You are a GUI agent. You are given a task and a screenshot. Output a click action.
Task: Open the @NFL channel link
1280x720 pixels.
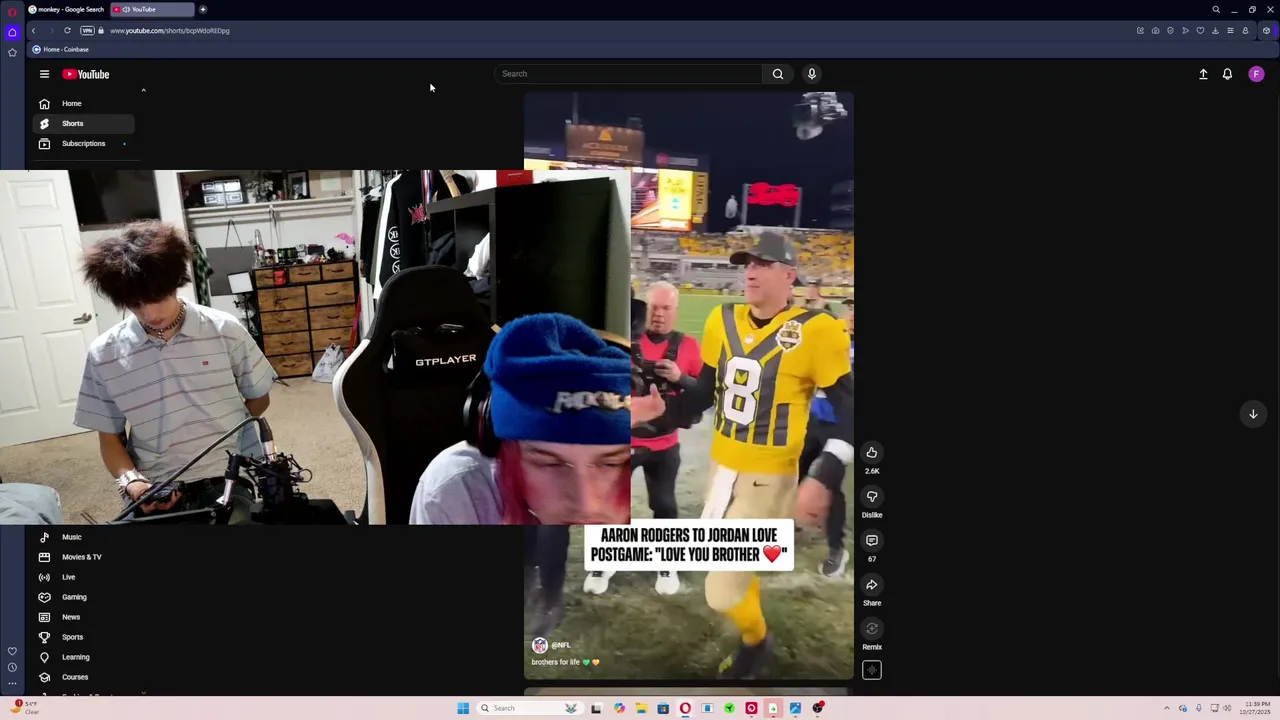tap(561, 645)
